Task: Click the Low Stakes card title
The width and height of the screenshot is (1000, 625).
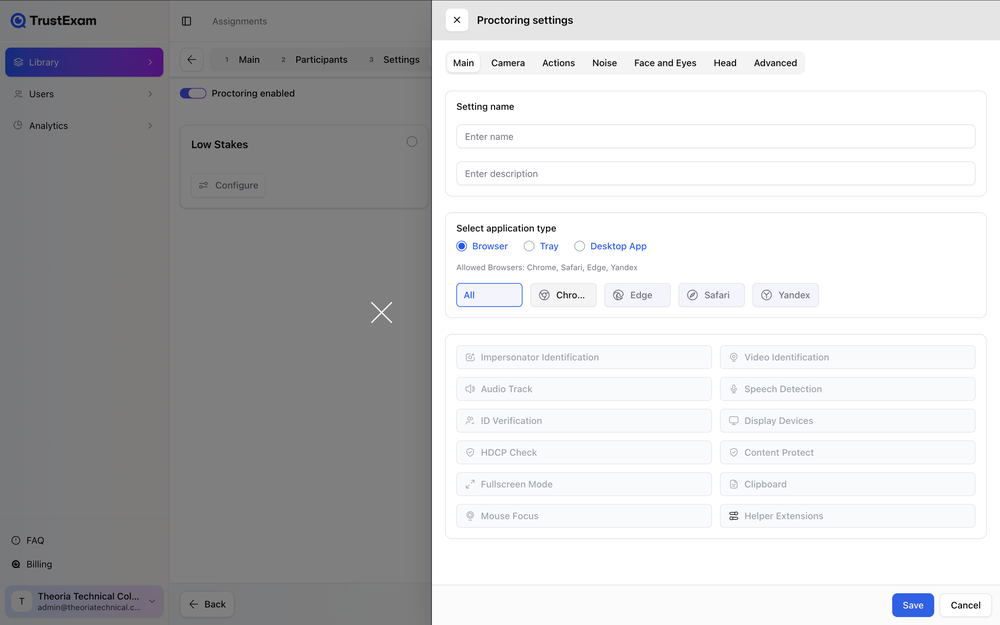Action: [219, 145]
